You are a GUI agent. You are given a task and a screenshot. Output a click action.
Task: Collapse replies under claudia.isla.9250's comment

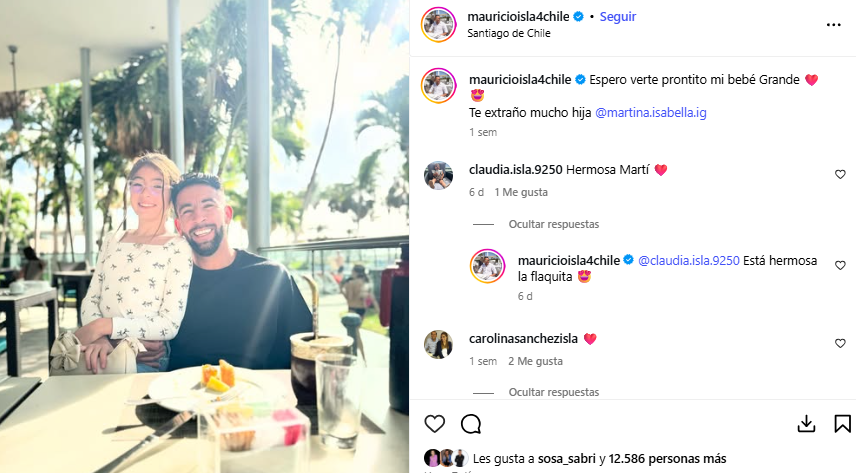tap(554, 224)
